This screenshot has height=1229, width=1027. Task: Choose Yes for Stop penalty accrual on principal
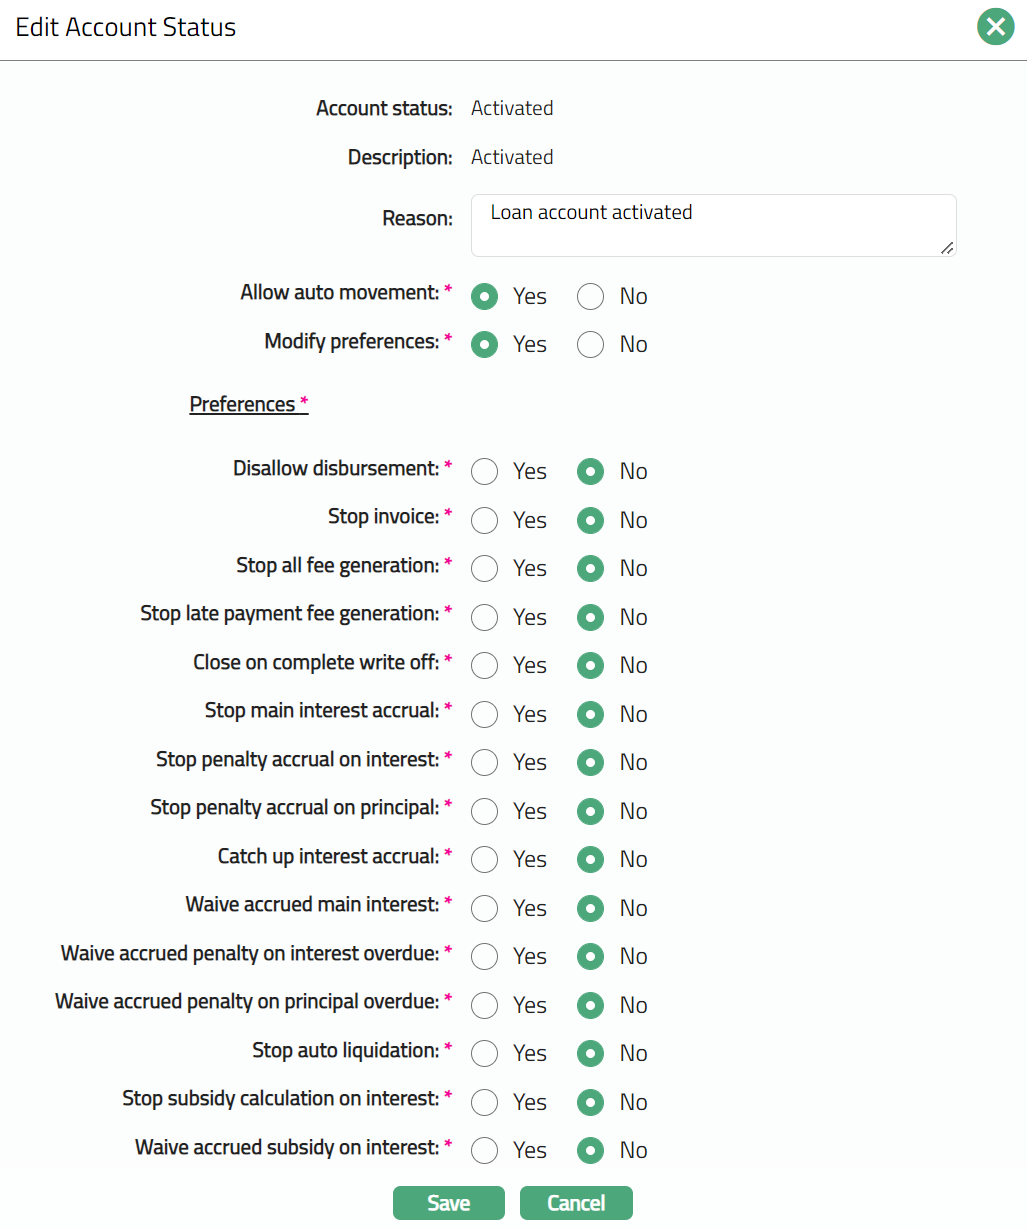coord(485,811)
